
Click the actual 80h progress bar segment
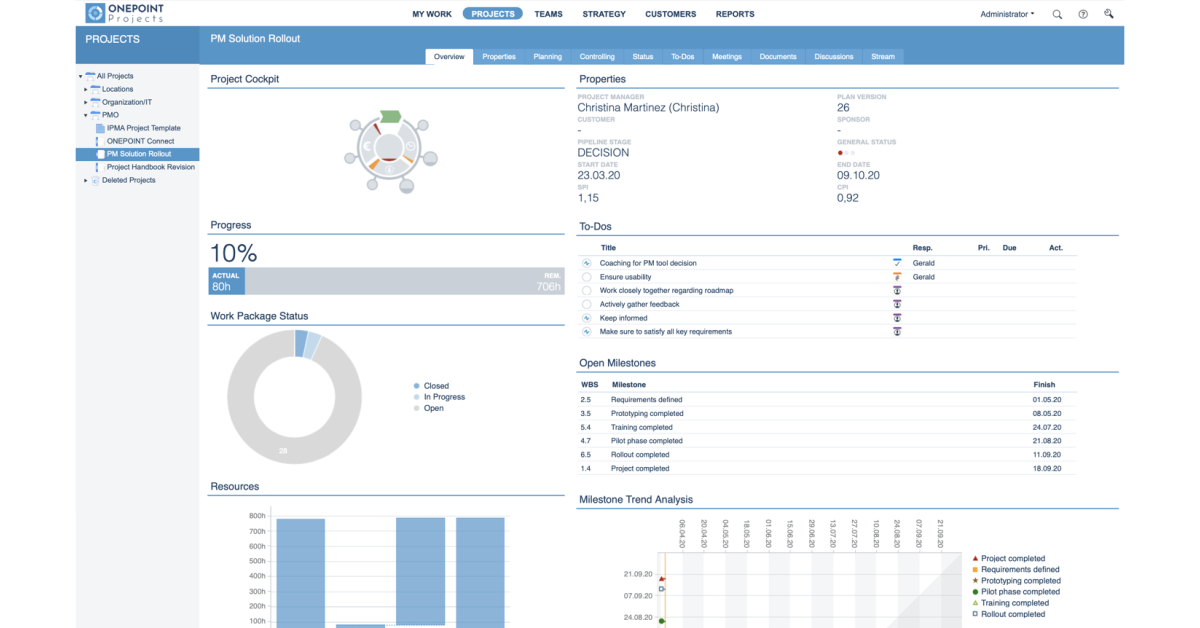tap(226, 281)
